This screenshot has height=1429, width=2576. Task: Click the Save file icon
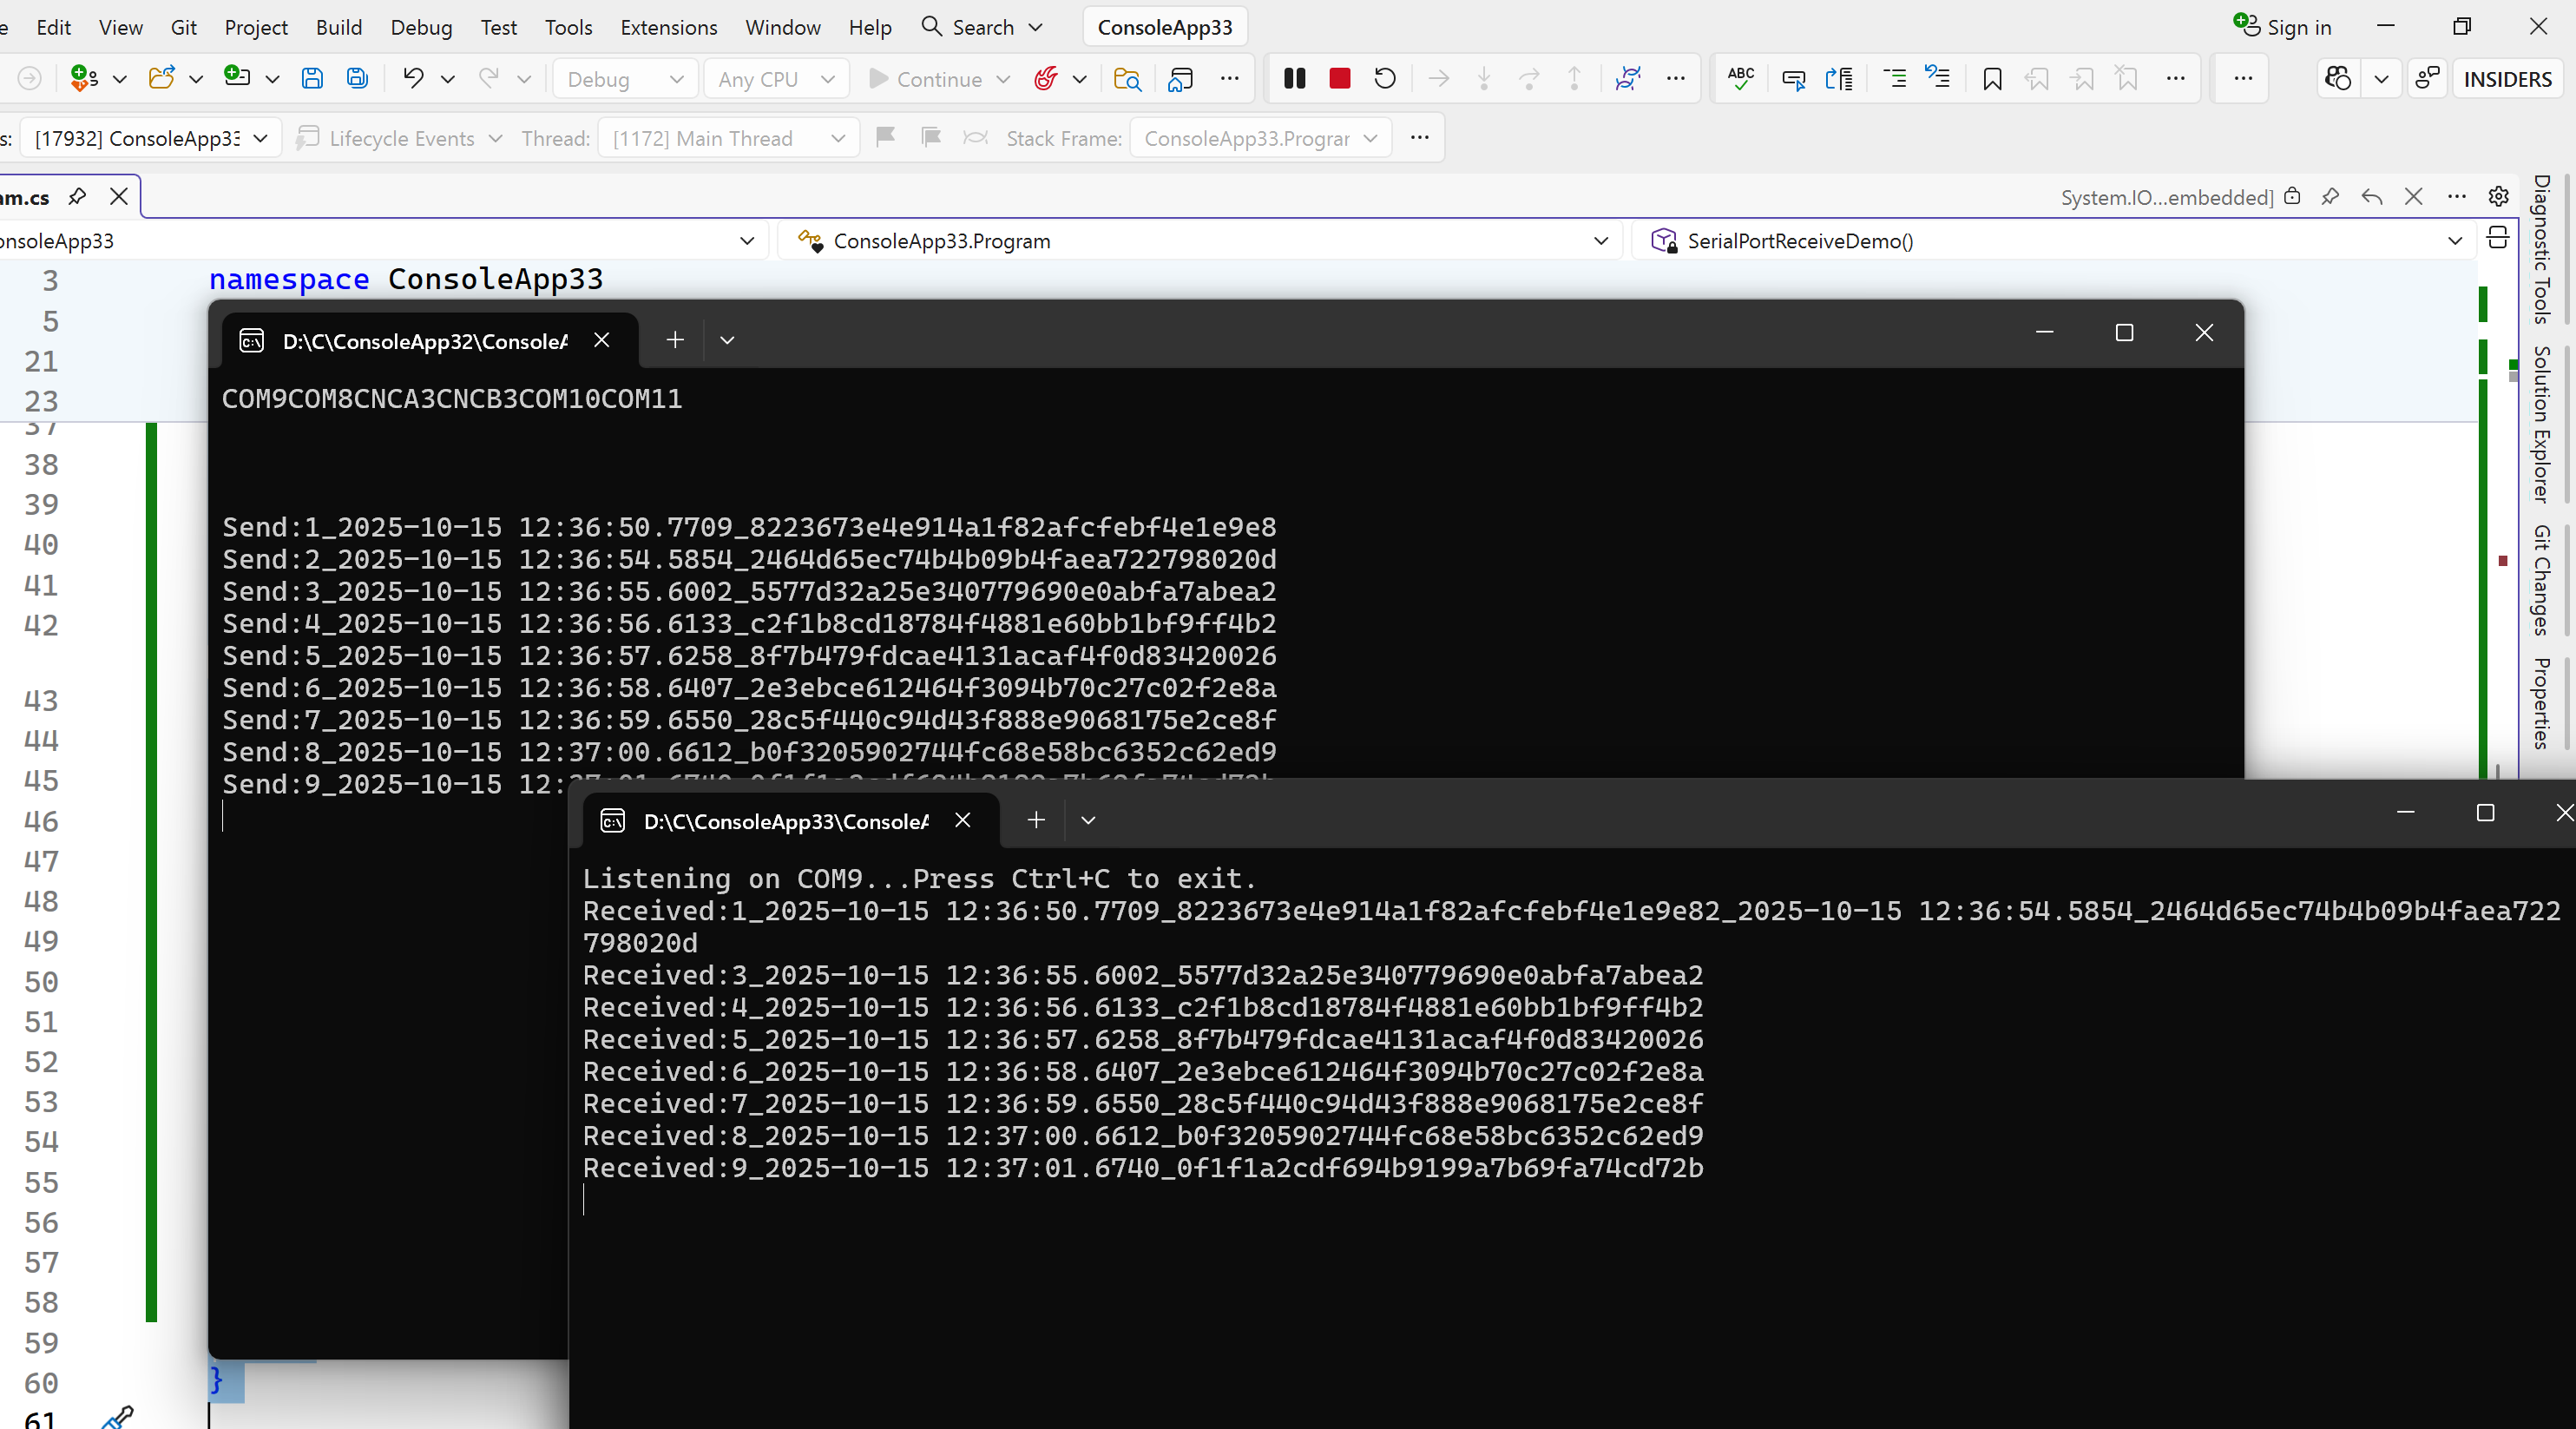(x=312, y=78)
